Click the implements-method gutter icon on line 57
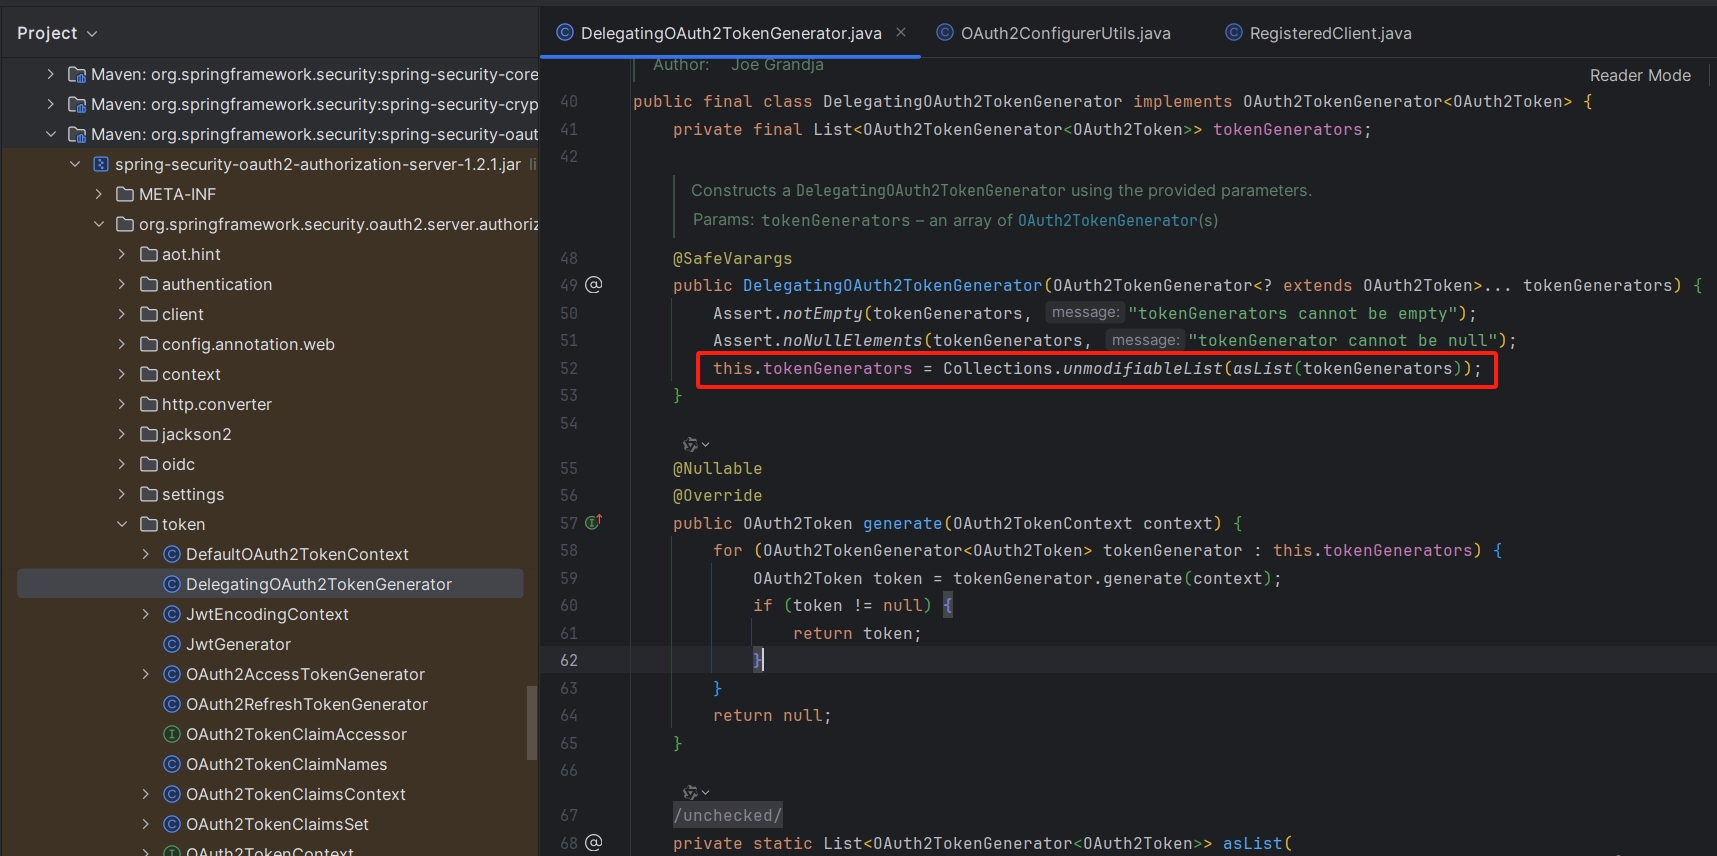 [593, 522]
